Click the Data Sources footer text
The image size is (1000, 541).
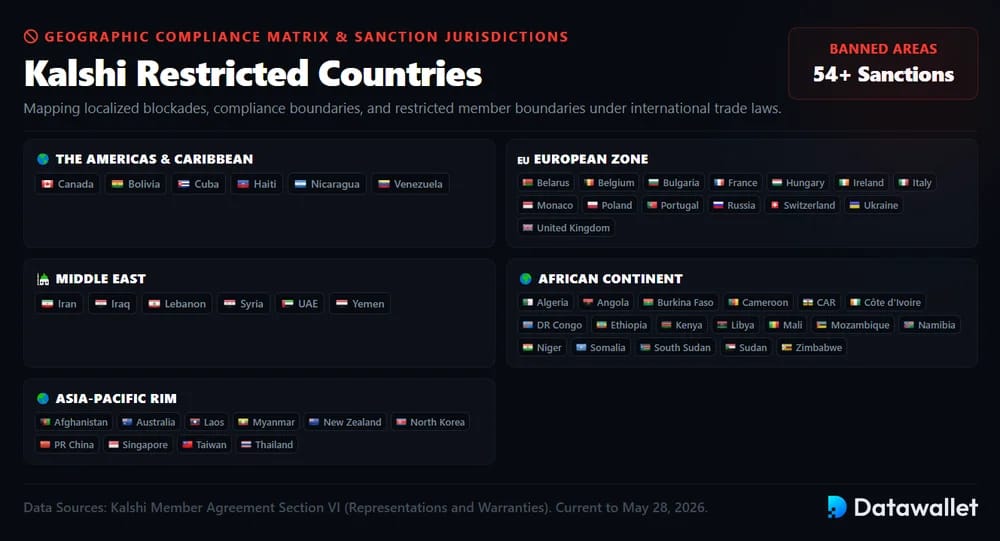click(365, 508)
